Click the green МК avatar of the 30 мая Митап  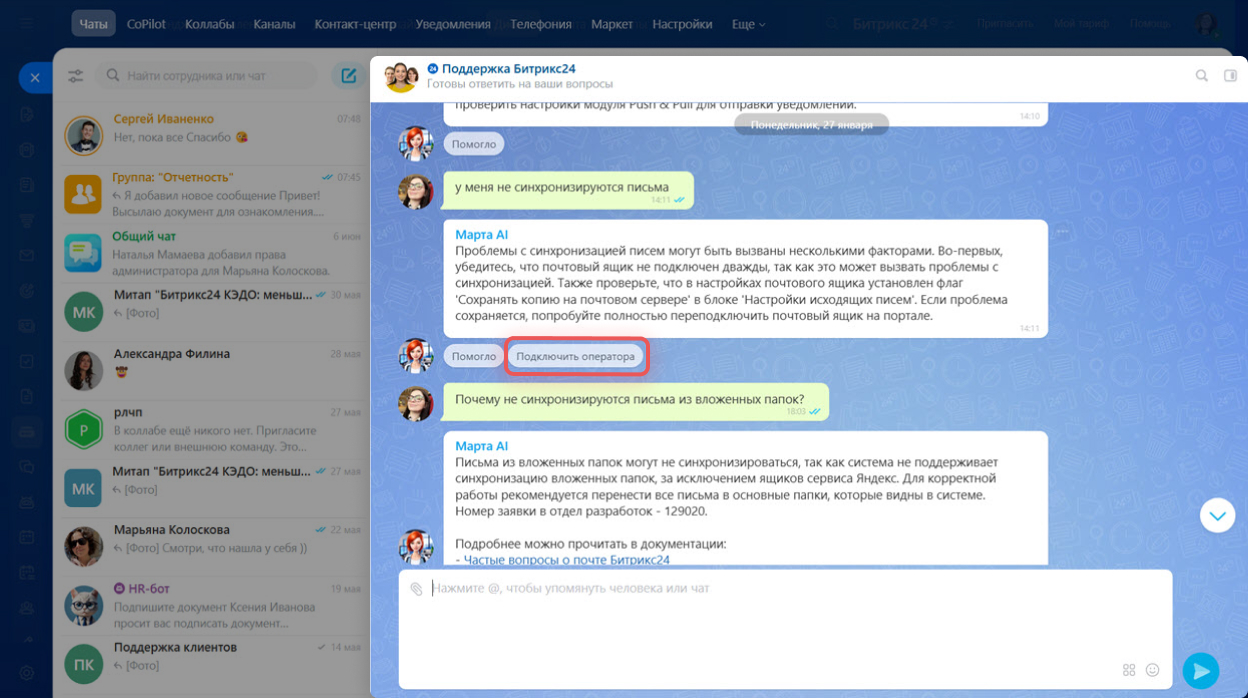[84, 312]
